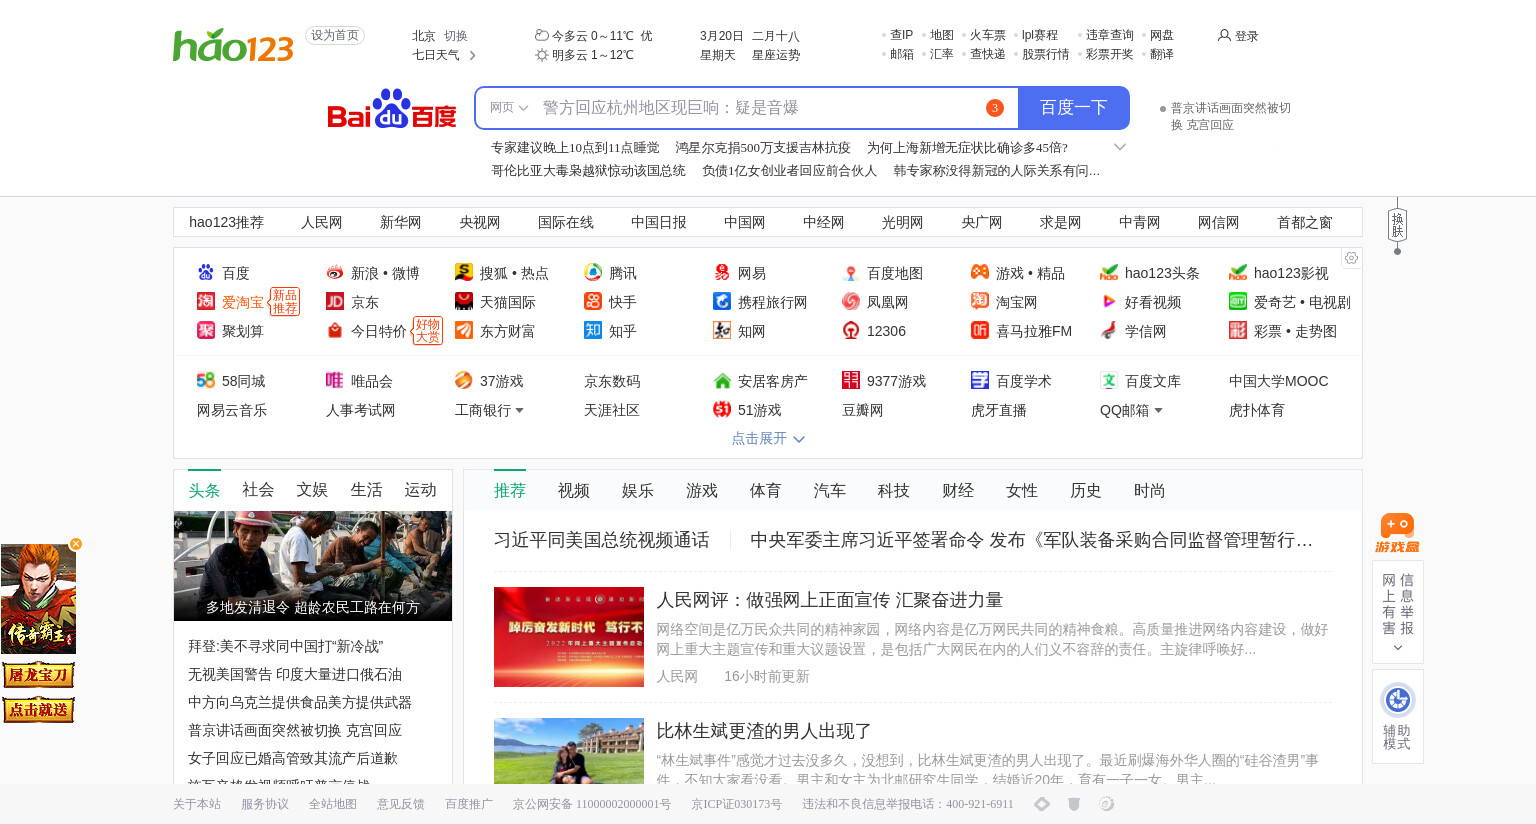This screenshot has width=1536, height=824.
Task: Click the 网易 icon
Action: pos(722,273)
